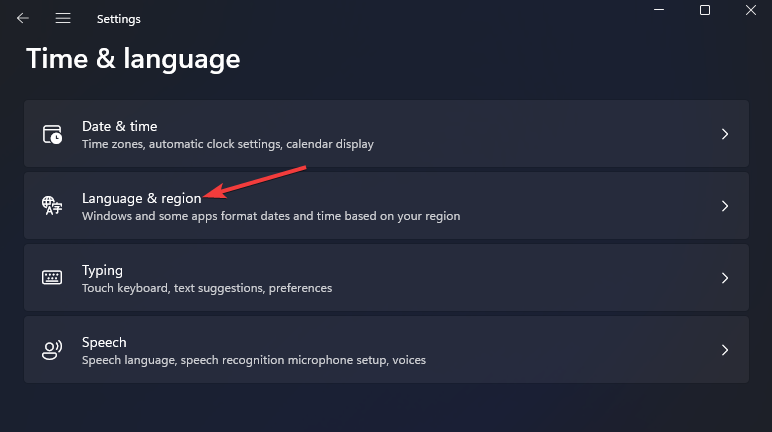Expand the Date & time chevron

pyautogui.click(x=725, y=134)
